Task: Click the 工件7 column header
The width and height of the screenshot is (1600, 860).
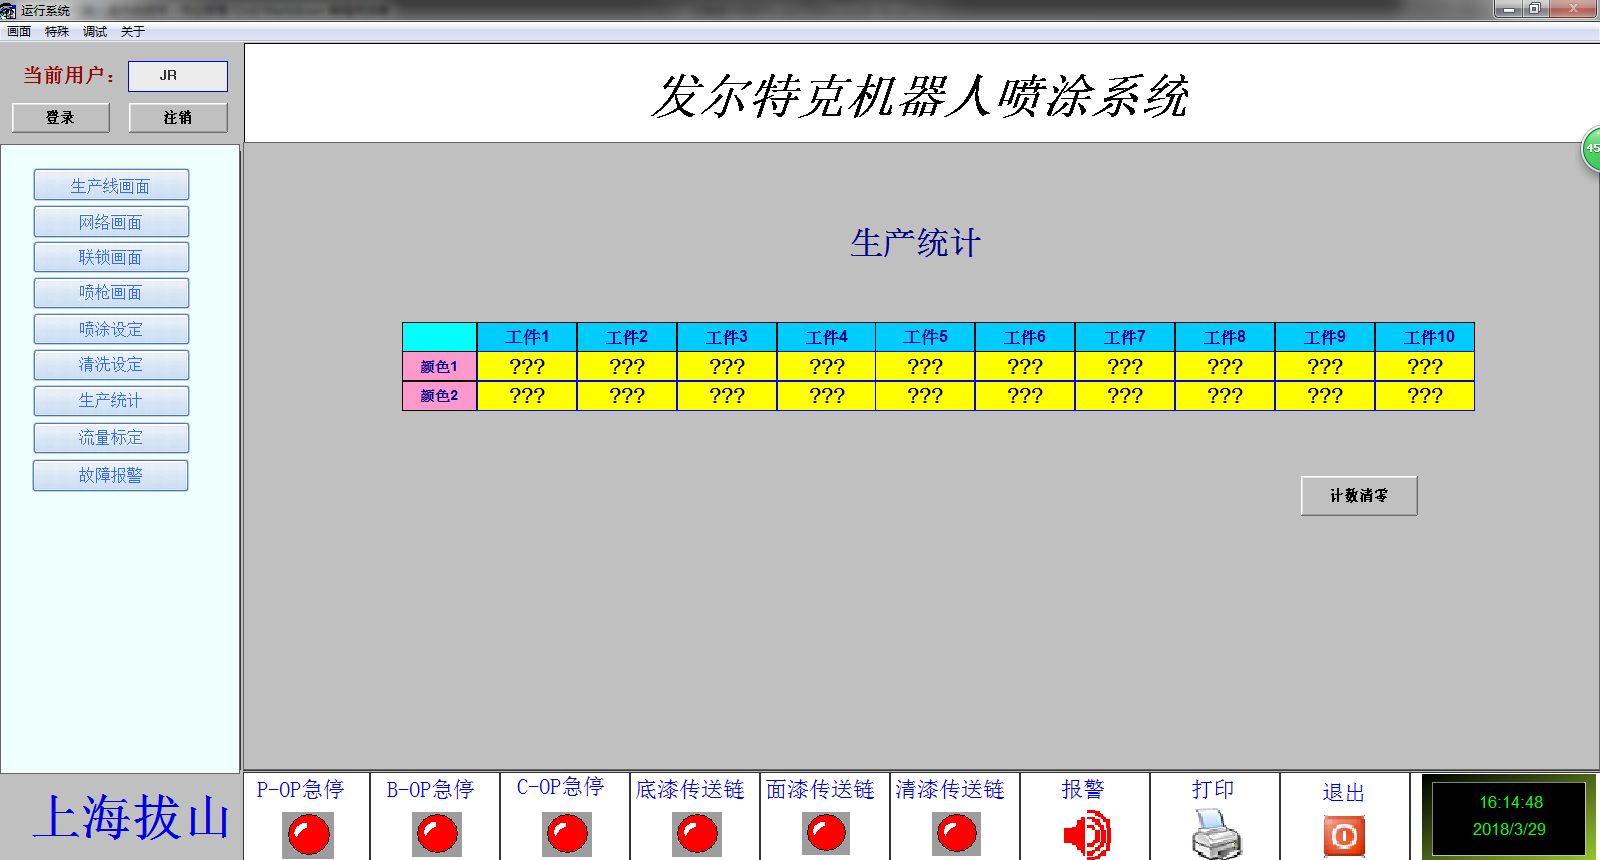Action: 1125,337
